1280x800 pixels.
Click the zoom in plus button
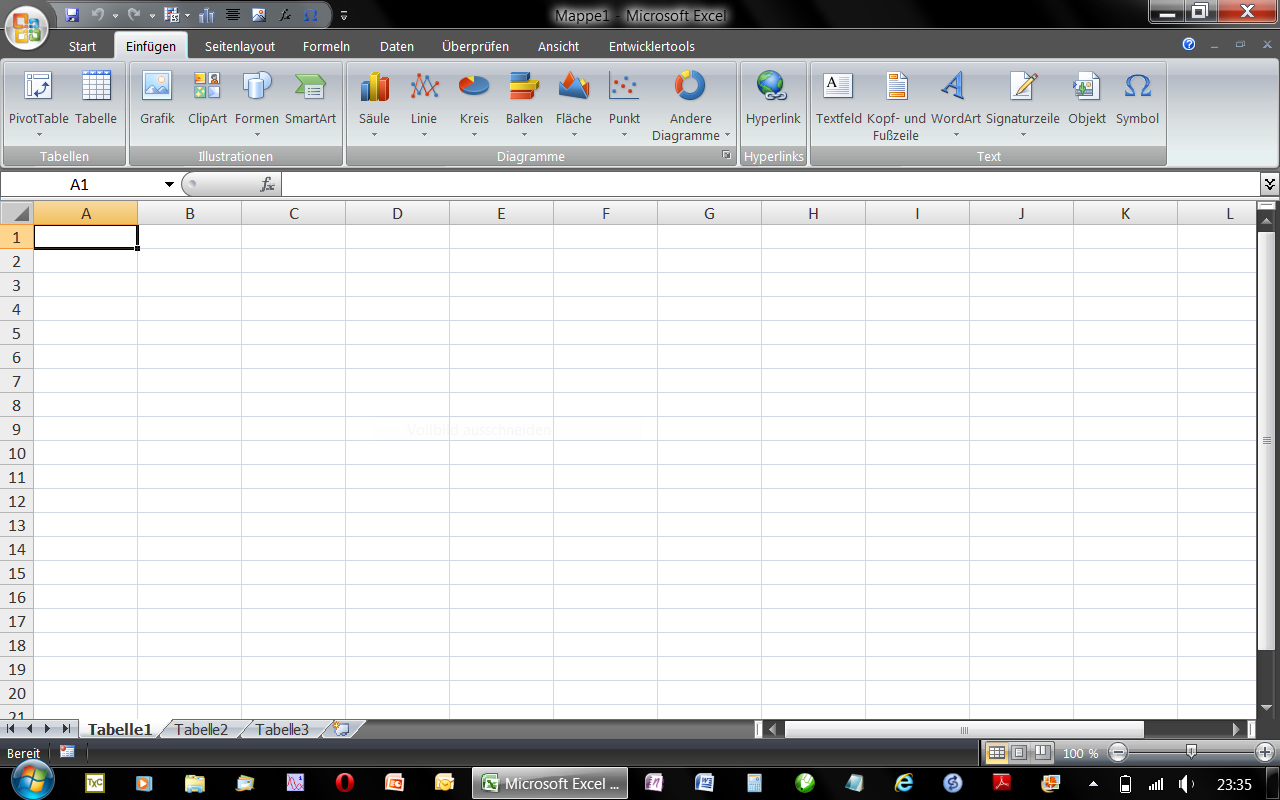(x=1265, y=752)
